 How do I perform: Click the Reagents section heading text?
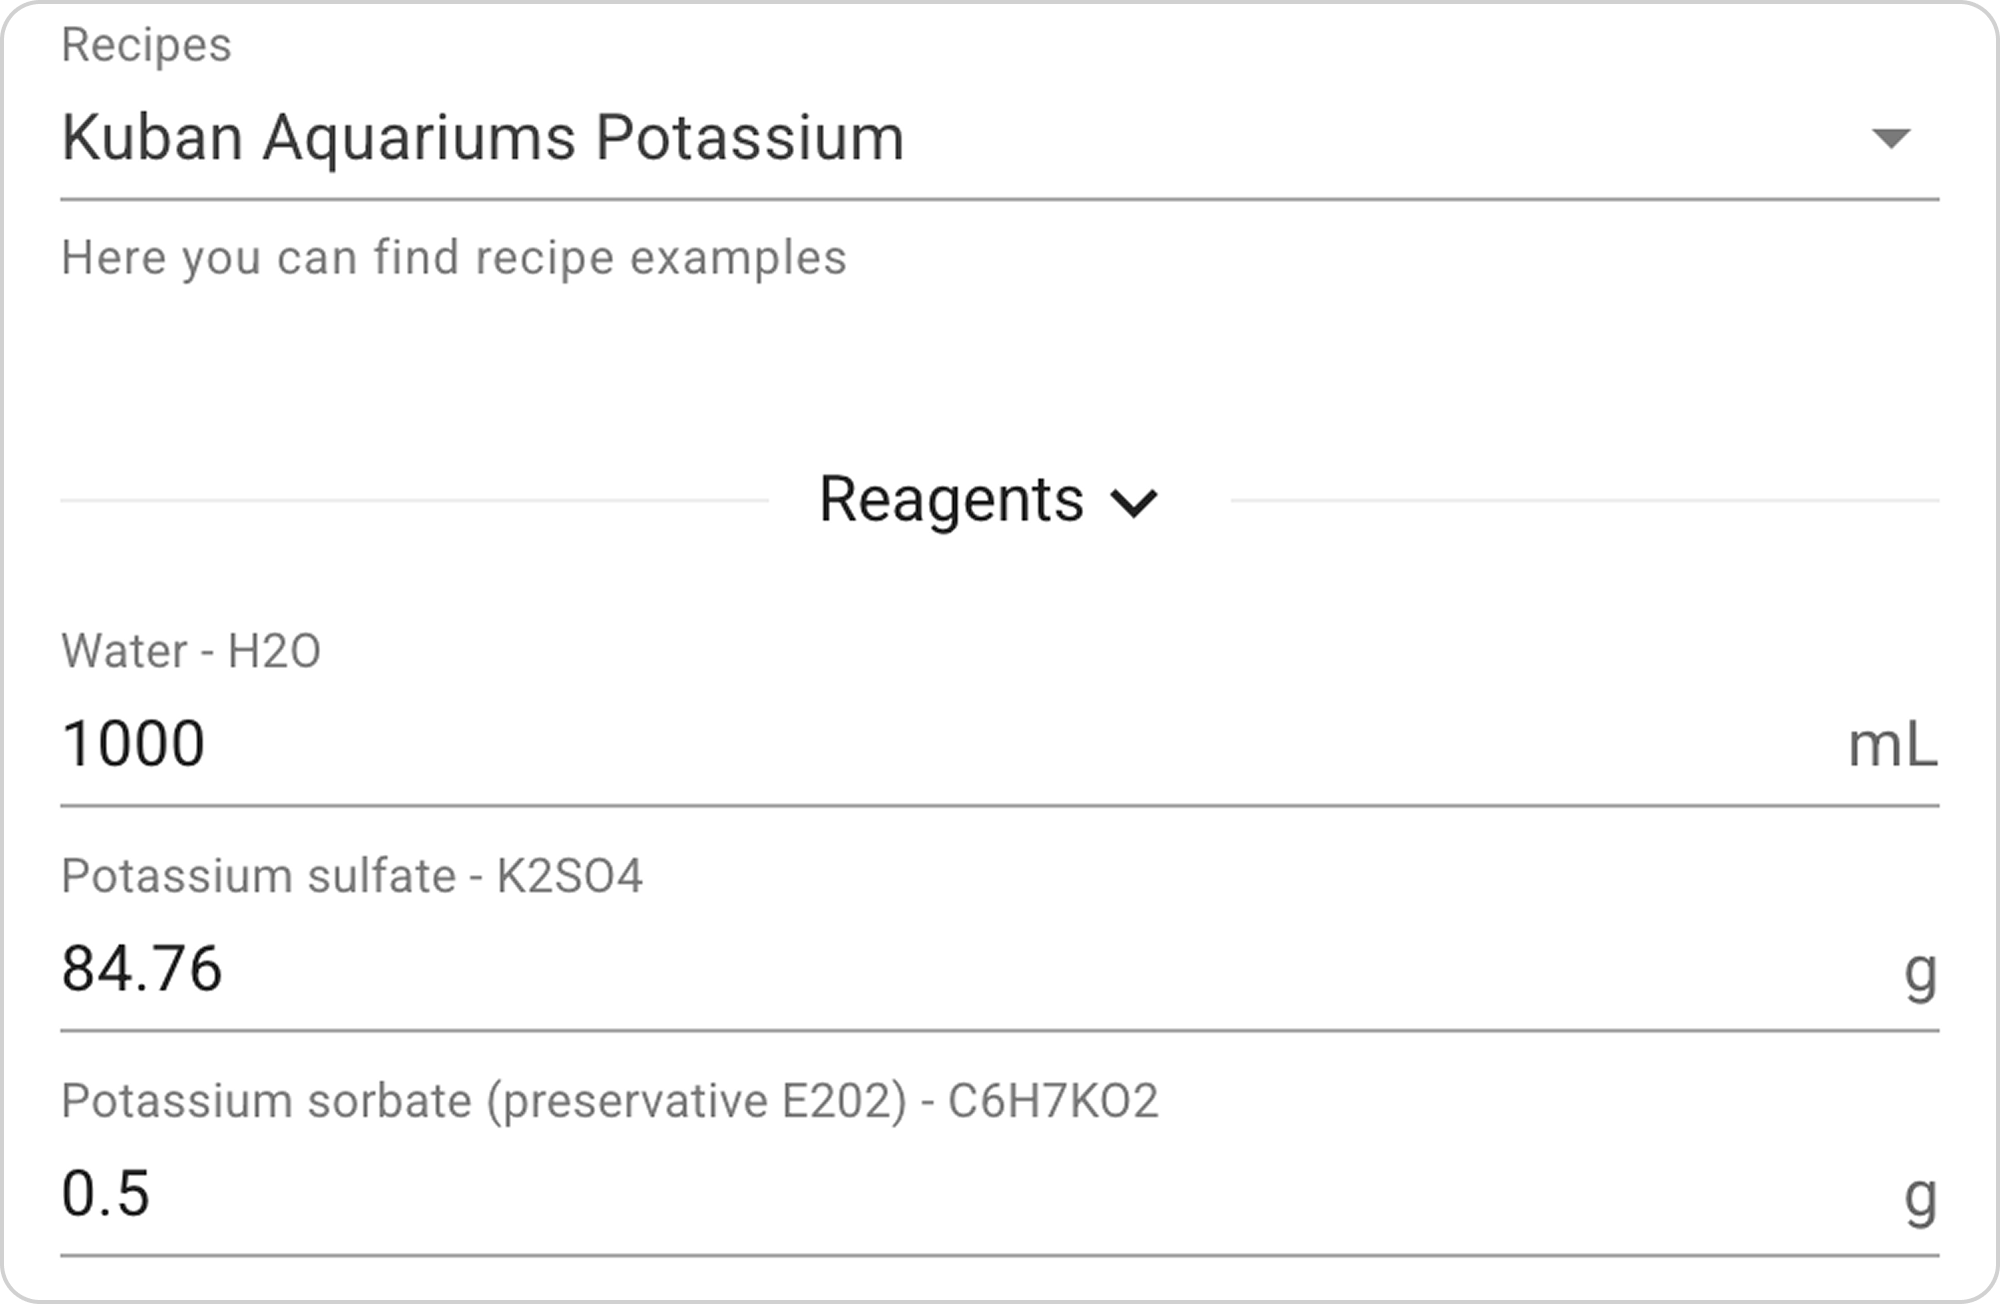tap(951, 499)
